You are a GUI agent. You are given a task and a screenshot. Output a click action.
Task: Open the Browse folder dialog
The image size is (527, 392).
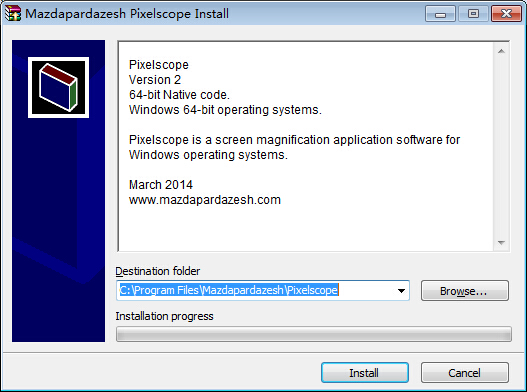coord(464,290)
